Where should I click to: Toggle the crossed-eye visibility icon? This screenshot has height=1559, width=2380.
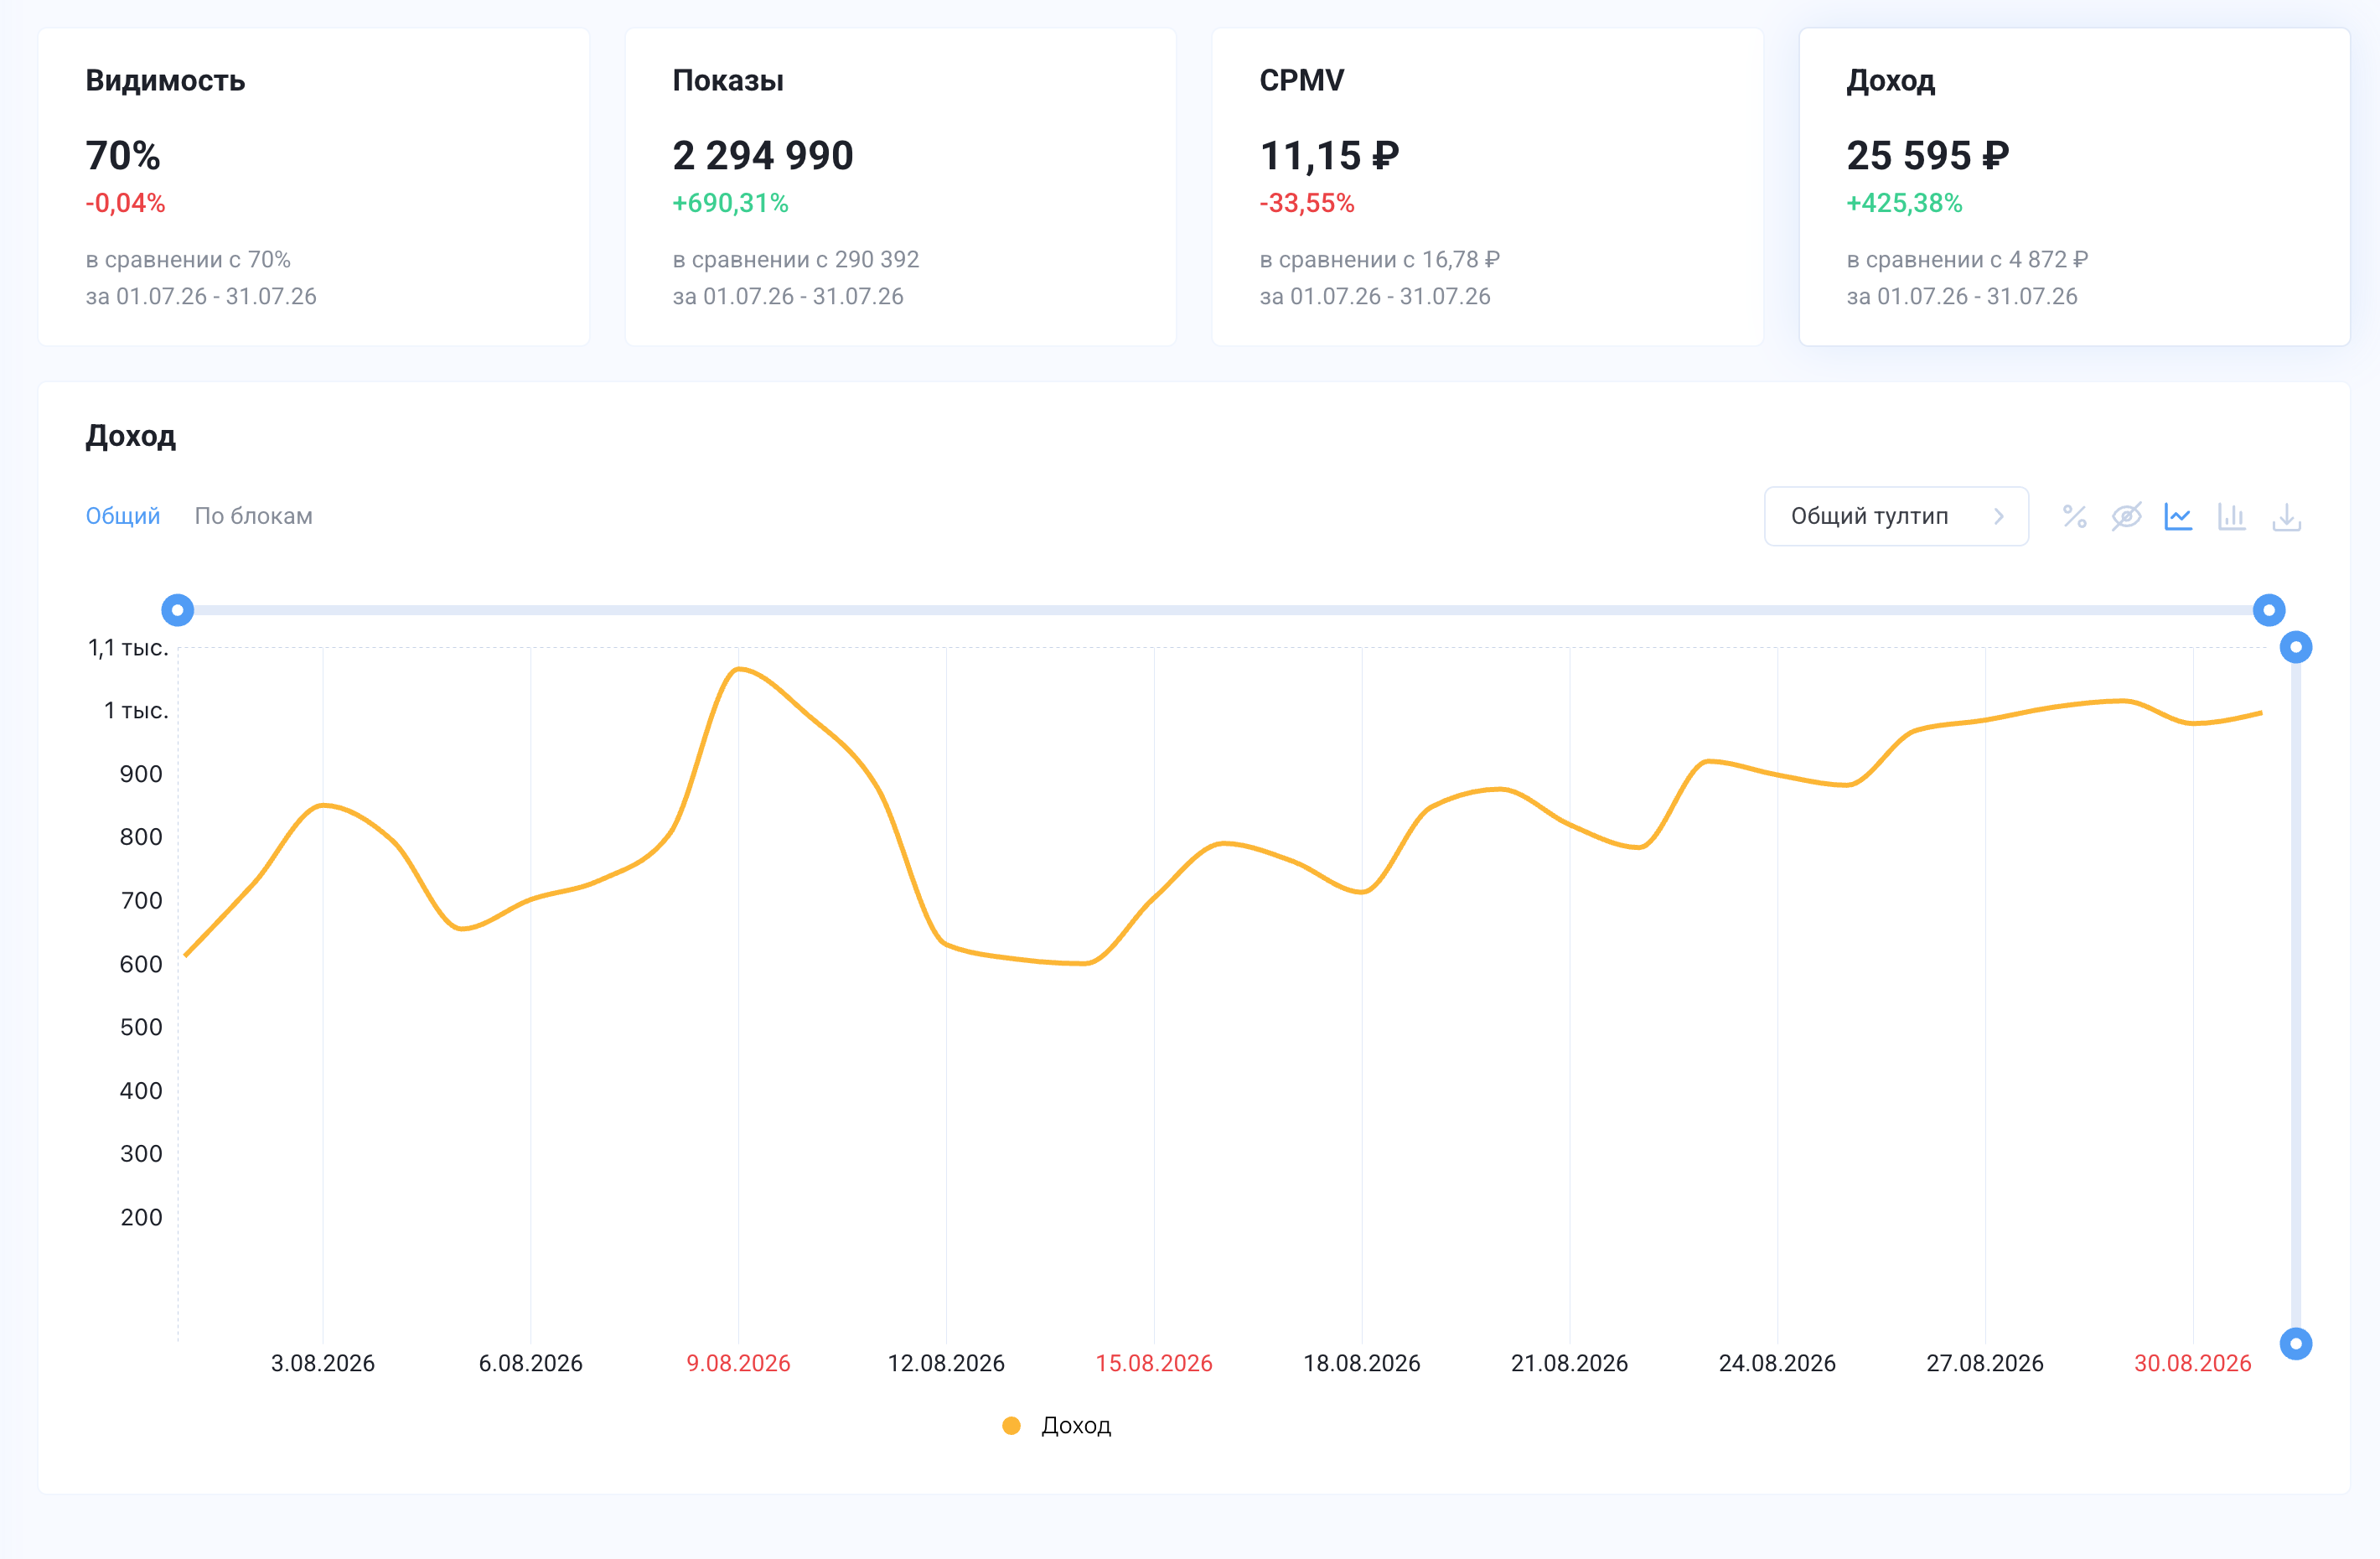2126,516
